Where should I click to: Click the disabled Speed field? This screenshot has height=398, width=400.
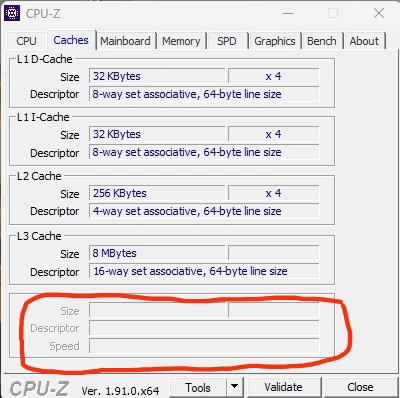point(204,346)
